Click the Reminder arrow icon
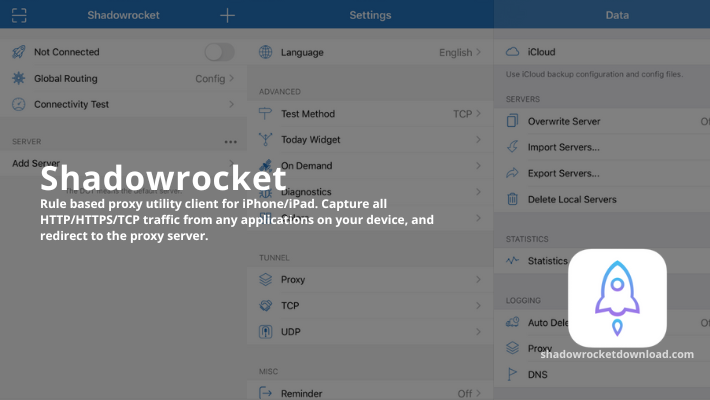 coord(265,393)
